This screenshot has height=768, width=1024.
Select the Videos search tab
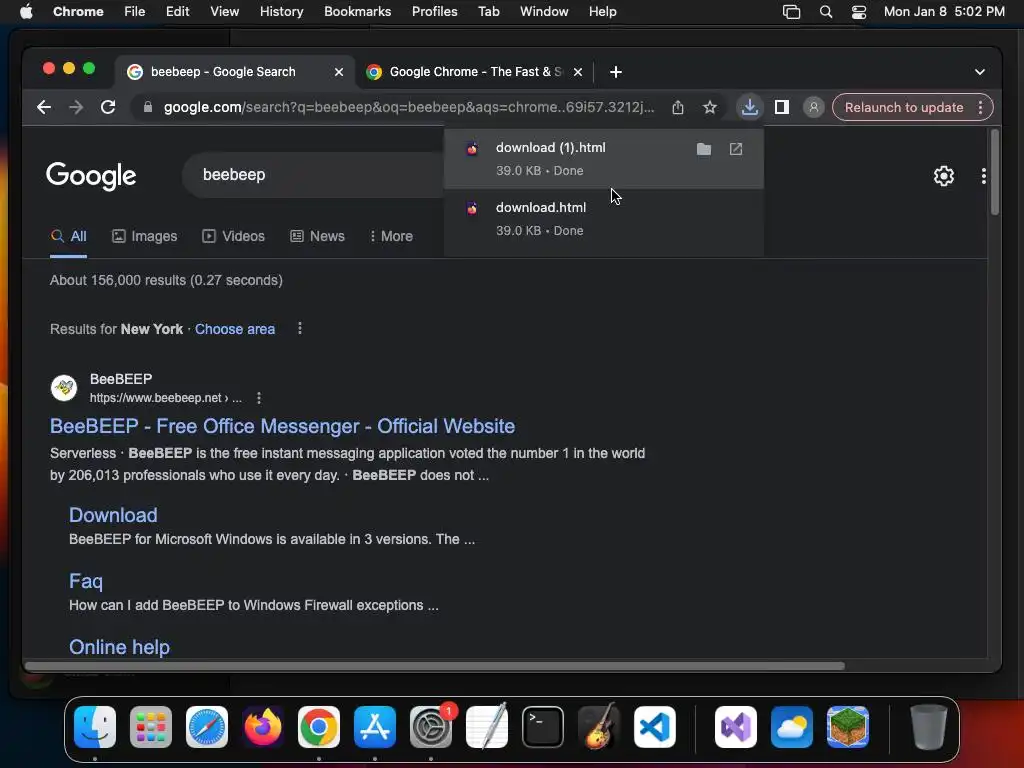point(233,236)
